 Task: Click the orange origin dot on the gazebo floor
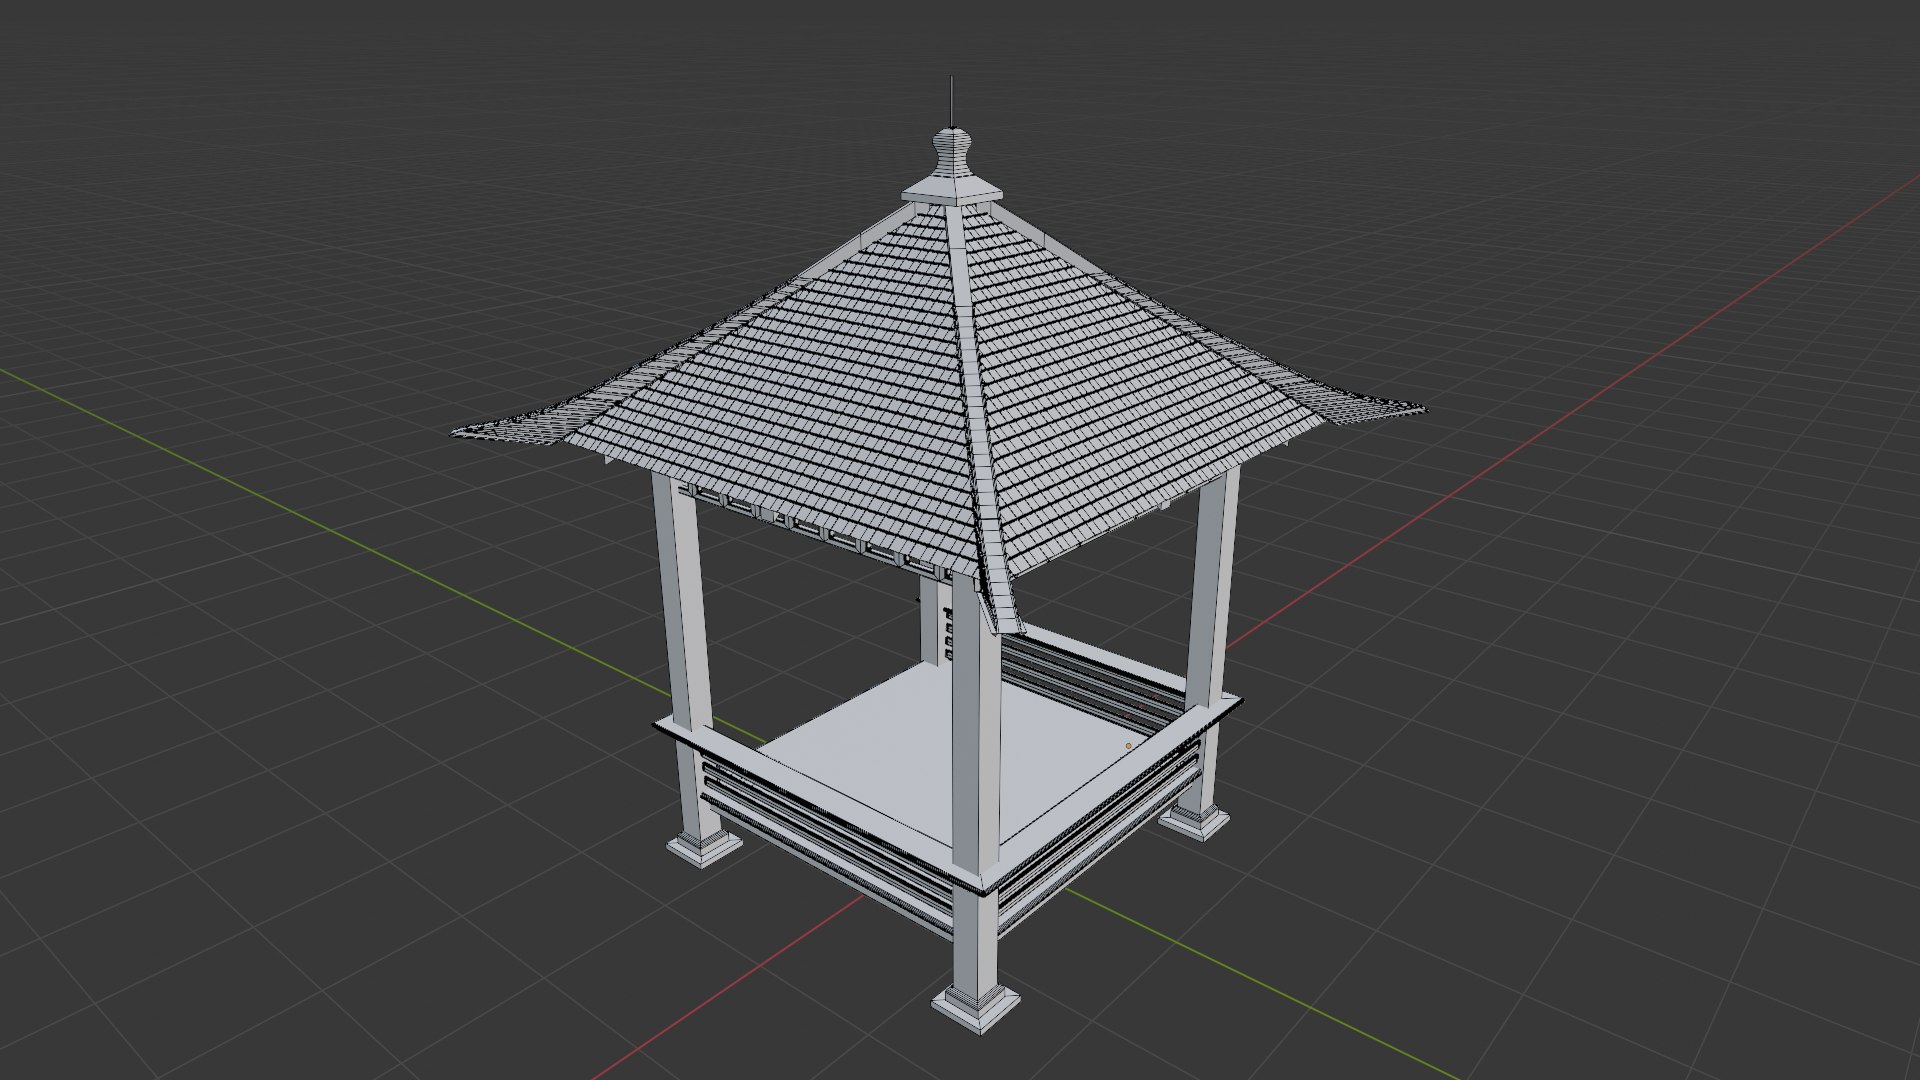(x=1129, y=746)
